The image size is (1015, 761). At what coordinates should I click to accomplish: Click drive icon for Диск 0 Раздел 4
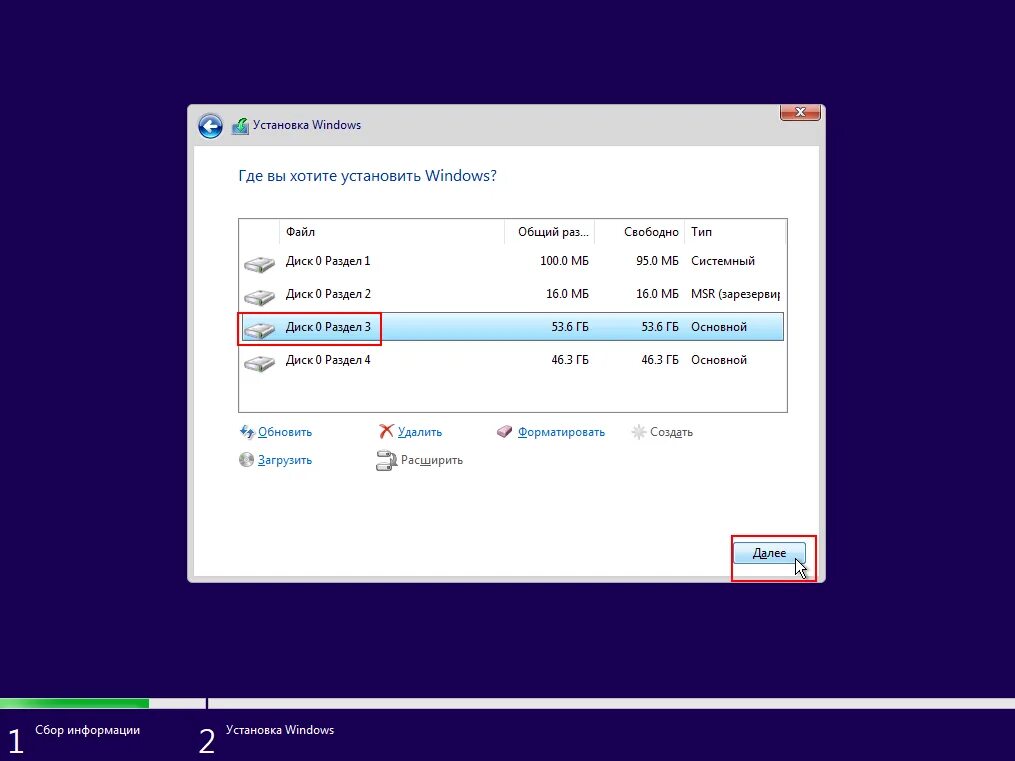[260, 363]
